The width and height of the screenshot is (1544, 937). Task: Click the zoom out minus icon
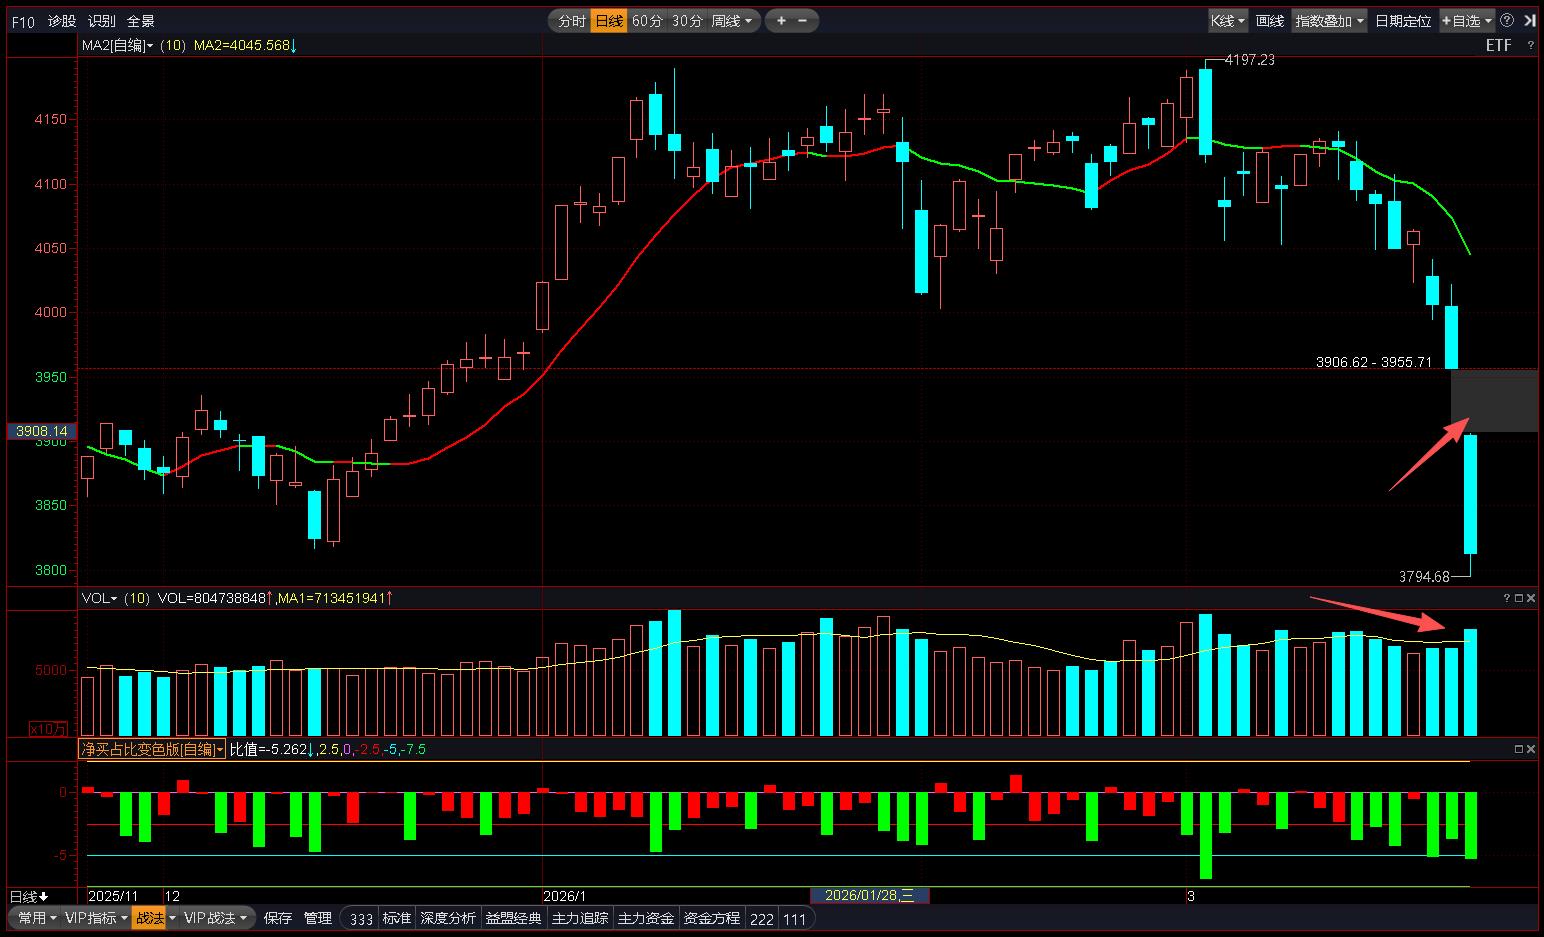pyautogui.click(x=802, y=20)
